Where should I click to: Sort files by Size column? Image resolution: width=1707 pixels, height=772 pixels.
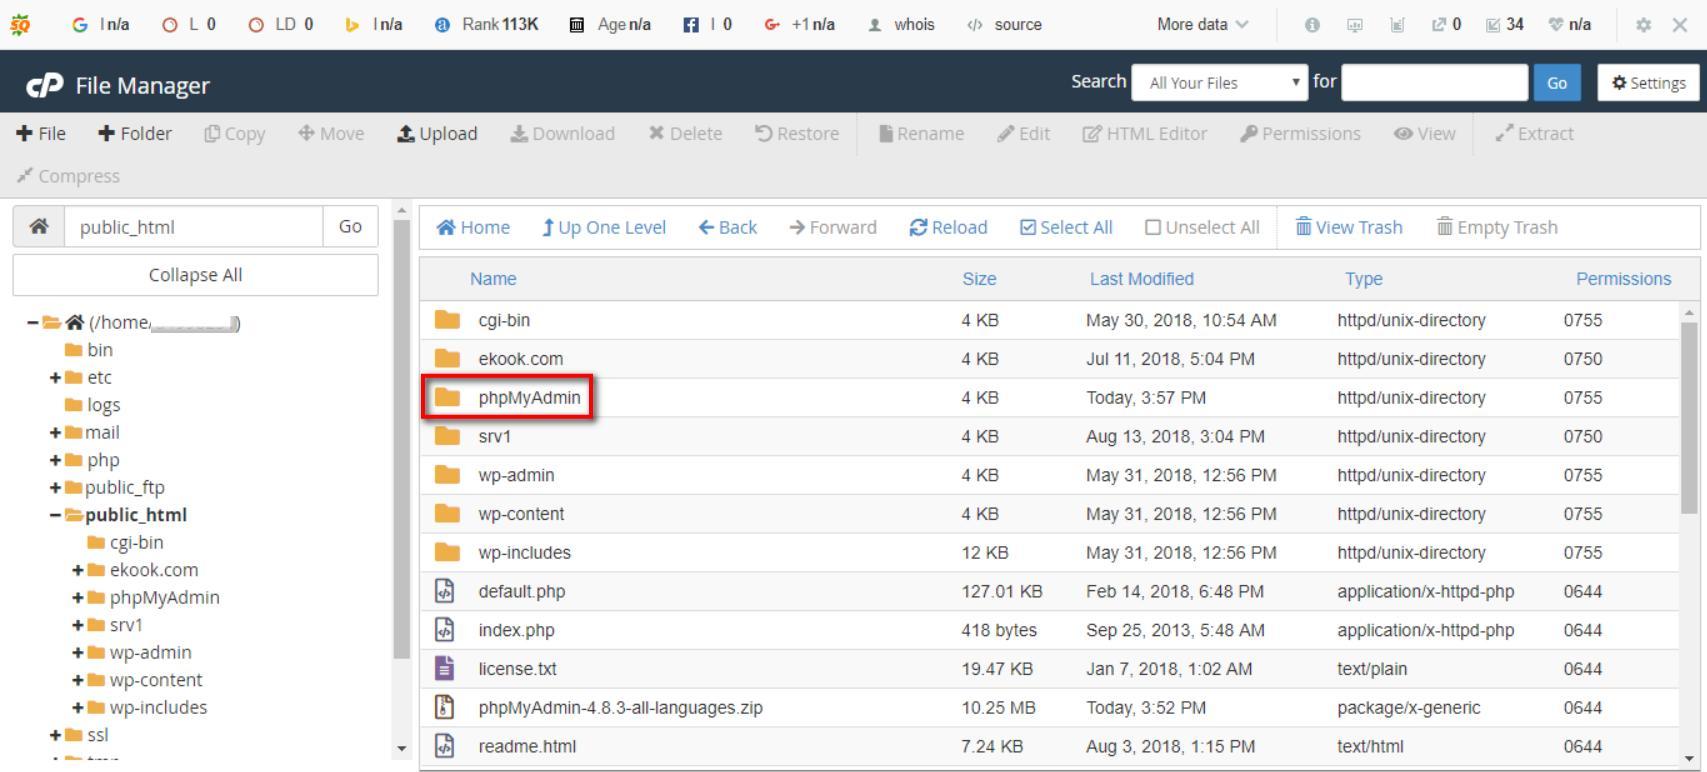click(x=979, y=279)
